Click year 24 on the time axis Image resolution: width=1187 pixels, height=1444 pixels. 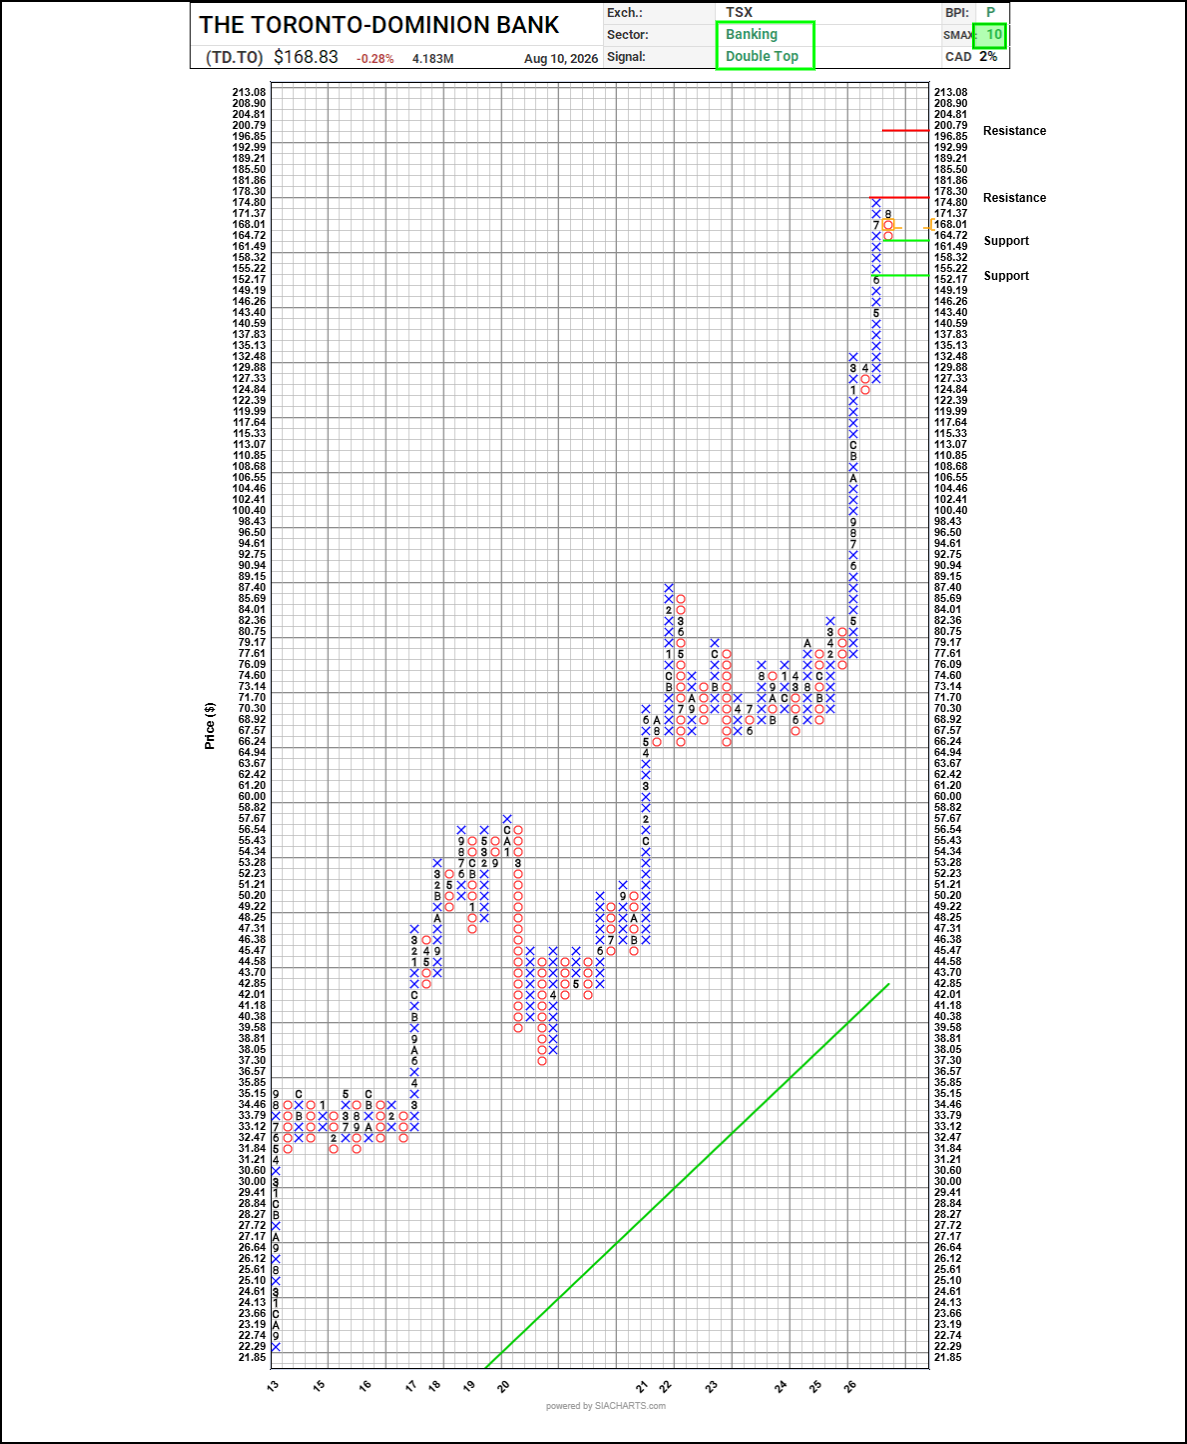(781, 1386)
